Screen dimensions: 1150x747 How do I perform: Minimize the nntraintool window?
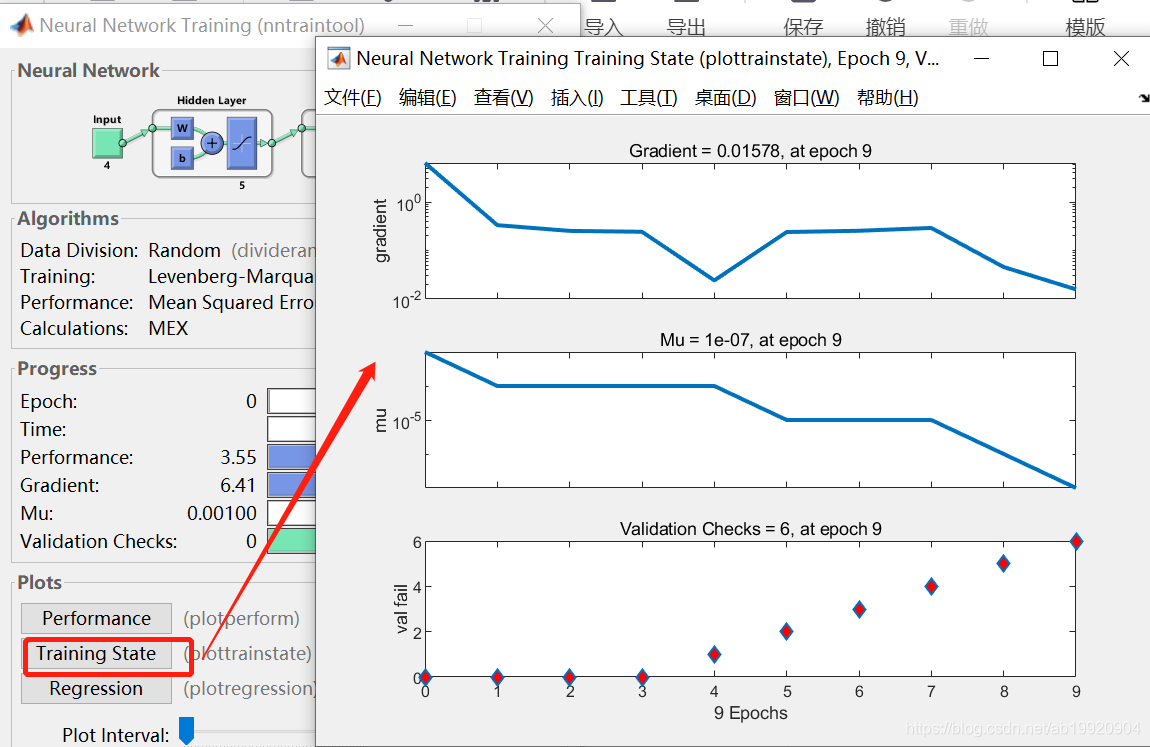click(406, 26)
